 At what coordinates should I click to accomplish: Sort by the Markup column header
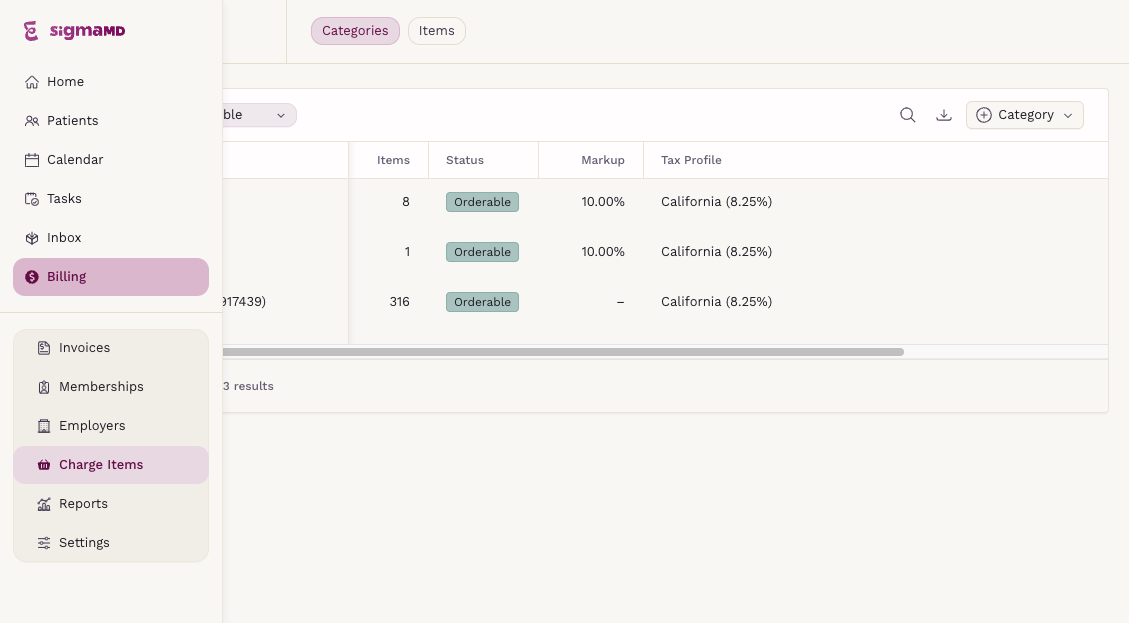(603, 161)
